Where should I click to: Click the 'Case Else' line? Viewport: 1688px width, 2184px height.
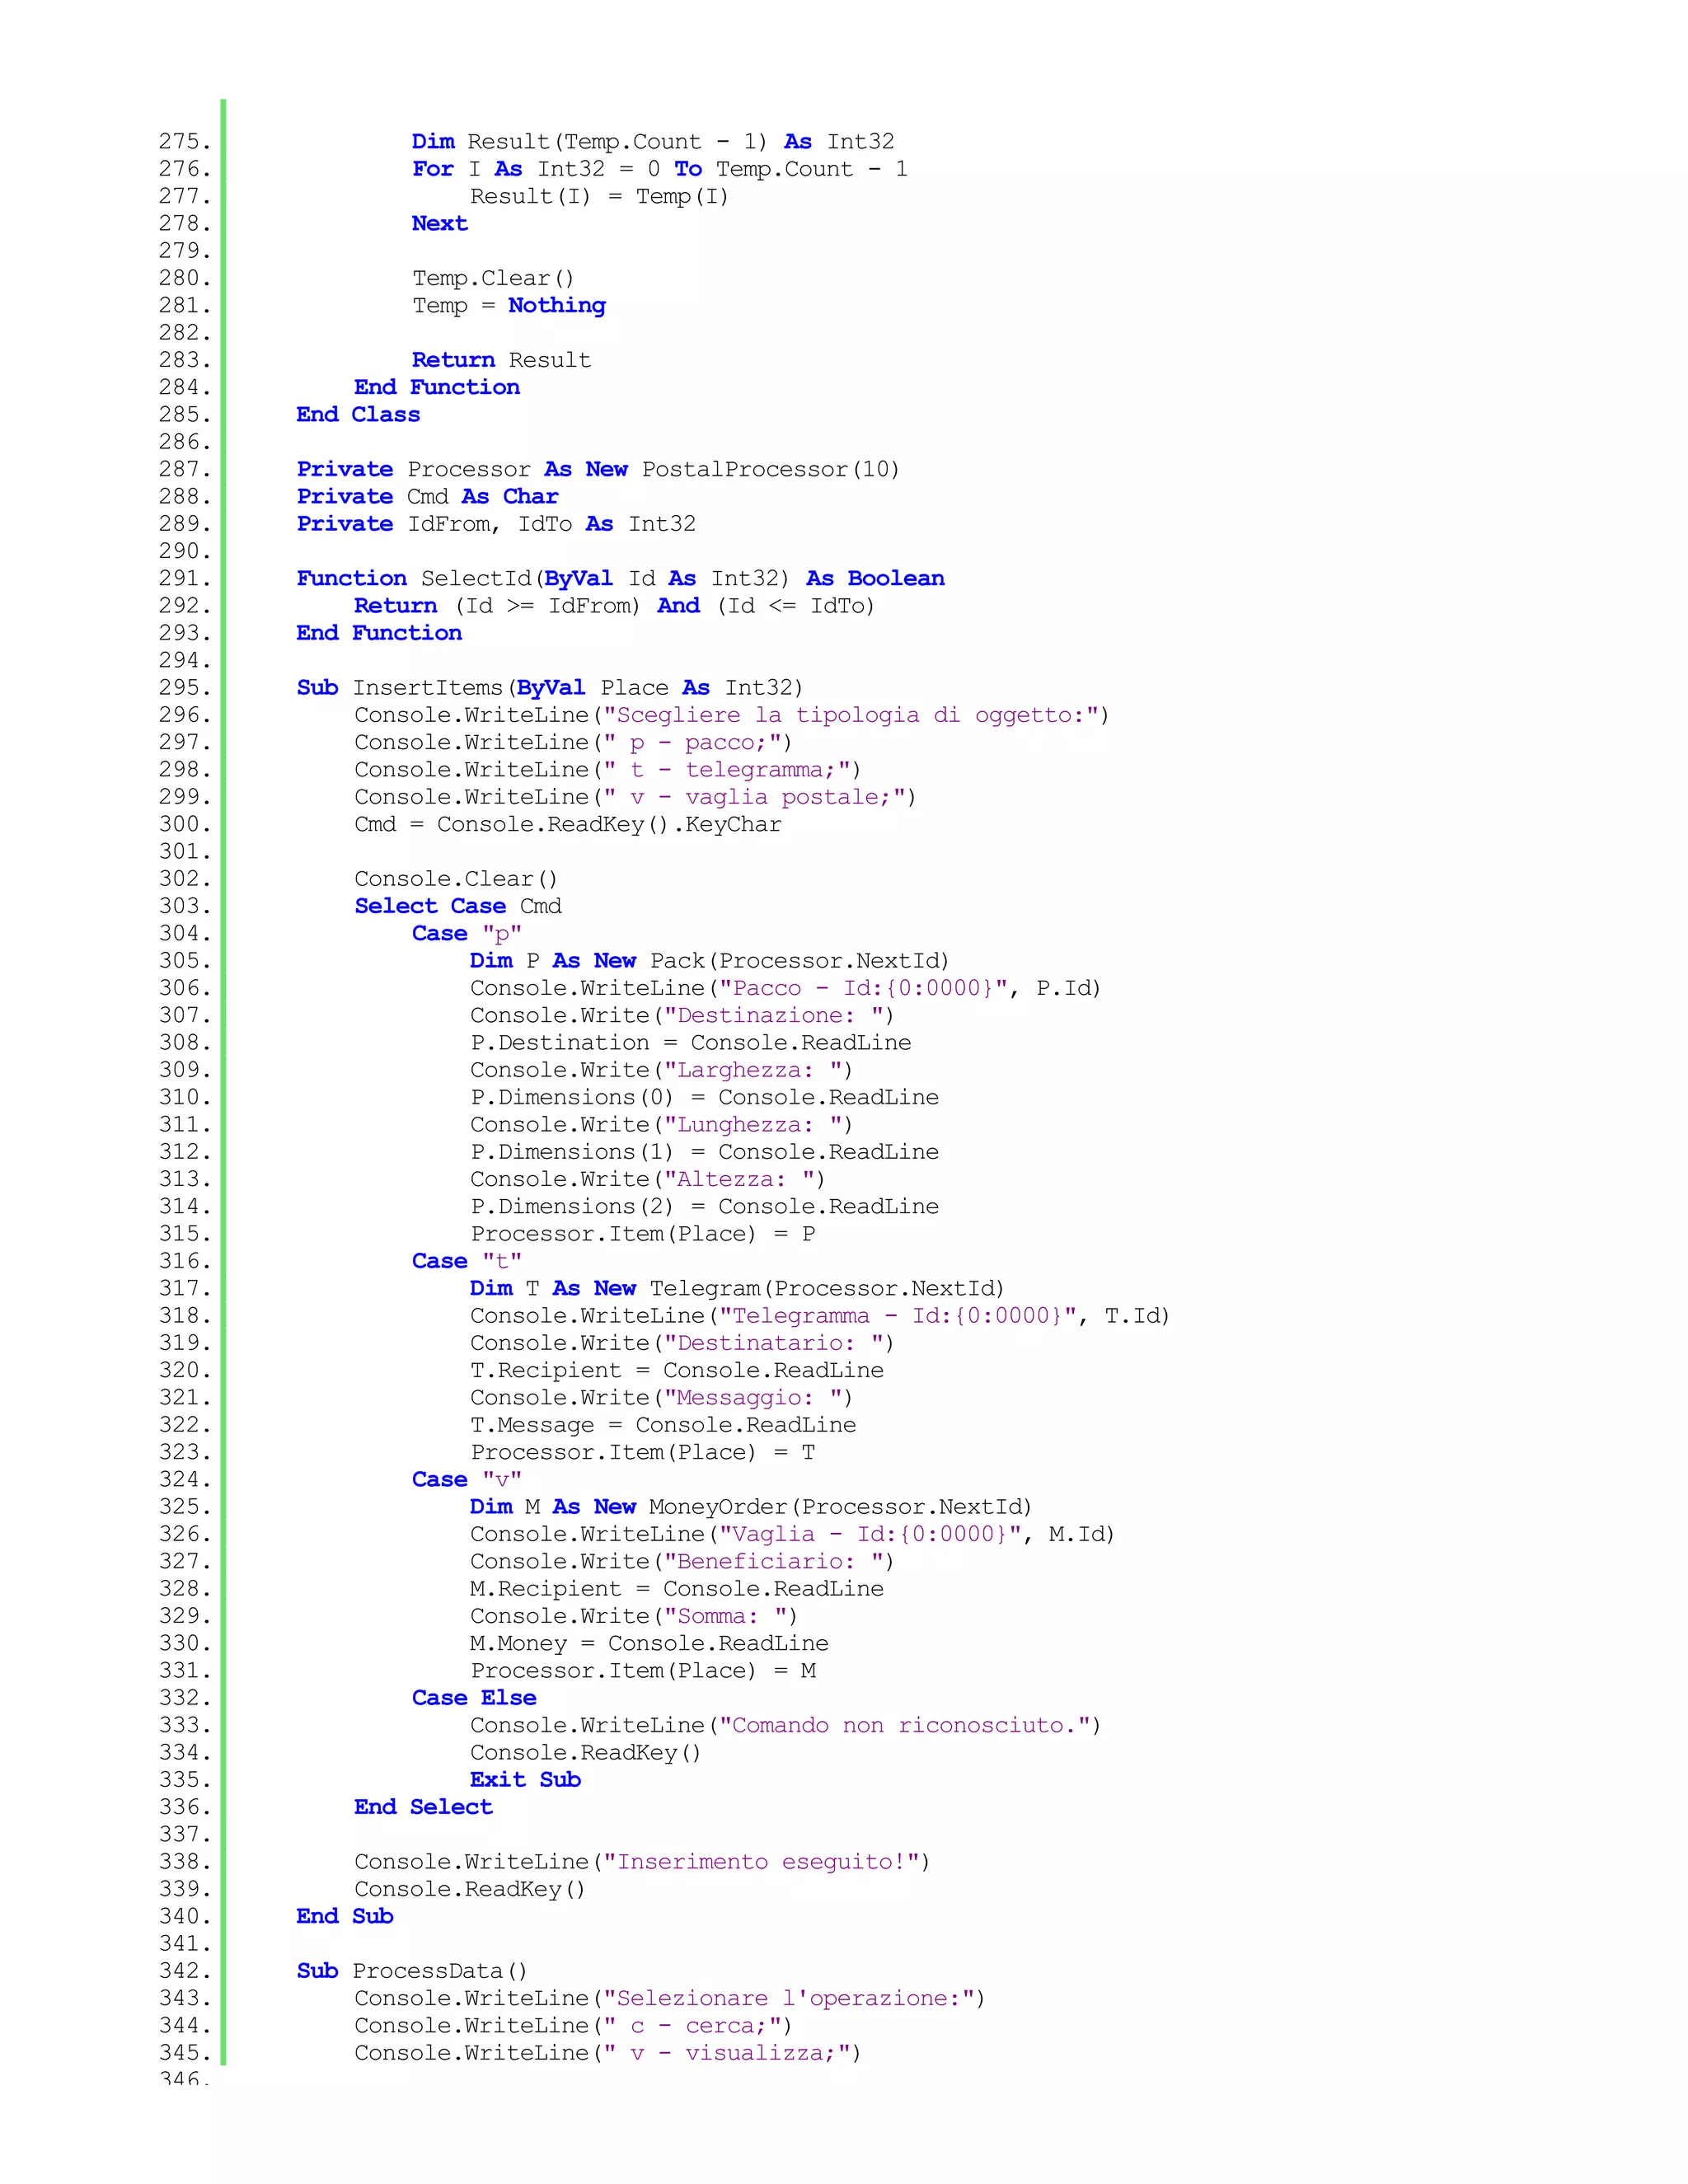[473, 1698]
